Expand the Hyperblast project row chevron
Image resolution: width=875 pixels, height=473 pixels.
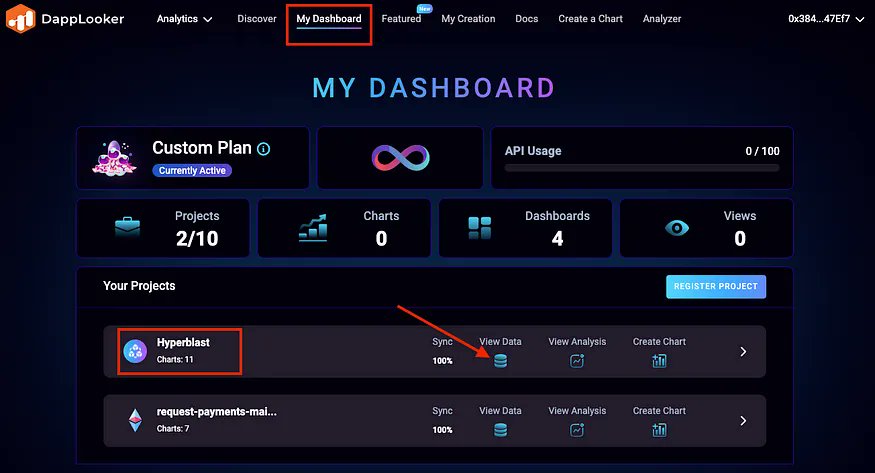pyautogui.click(x=743, y=351)
